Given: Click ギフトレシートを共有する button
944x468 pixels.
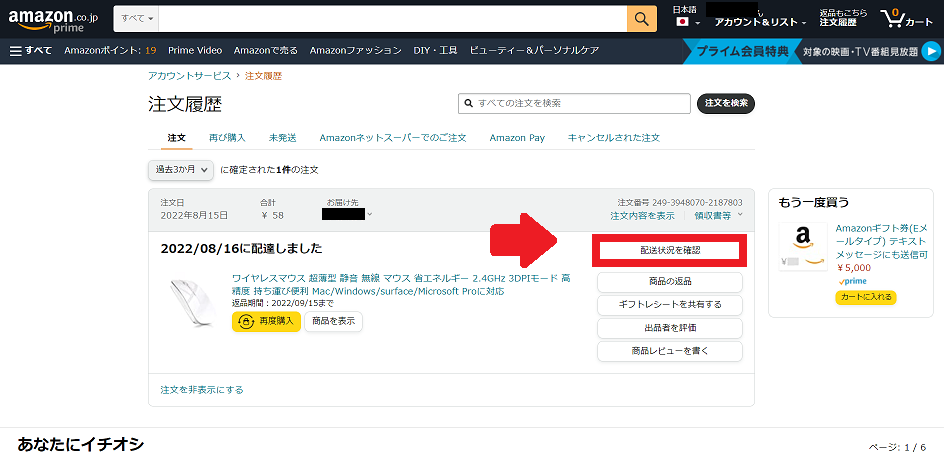Looking at the screenshot, I should [669, 305].
